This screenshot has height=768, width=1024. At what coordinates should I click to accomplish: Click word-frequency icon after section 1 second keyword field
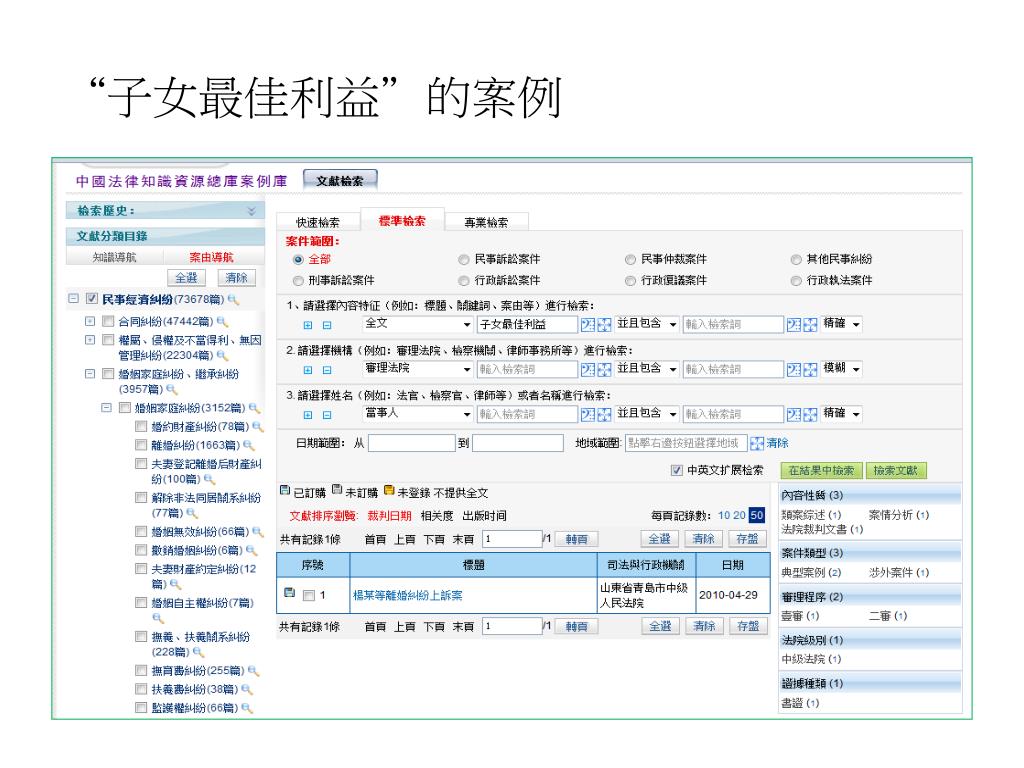(793, 325)
